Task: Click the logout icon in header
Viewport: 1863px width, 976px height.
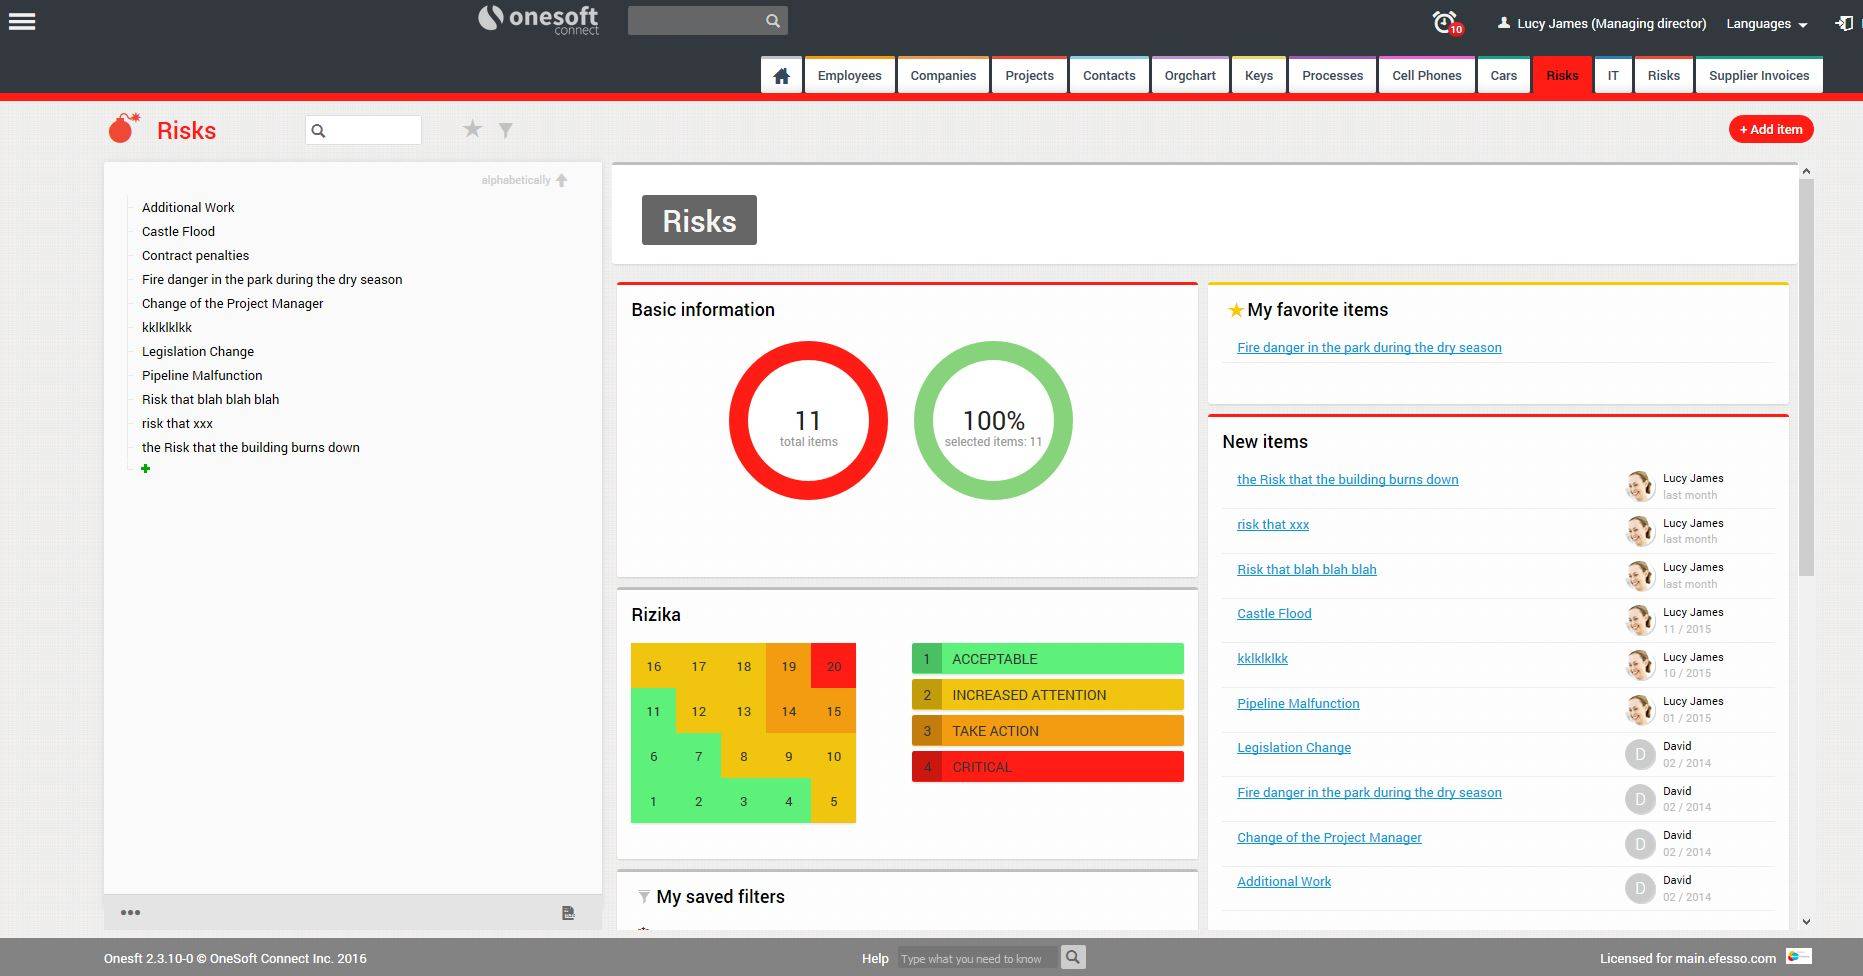Action: [x=1844, y=23]
